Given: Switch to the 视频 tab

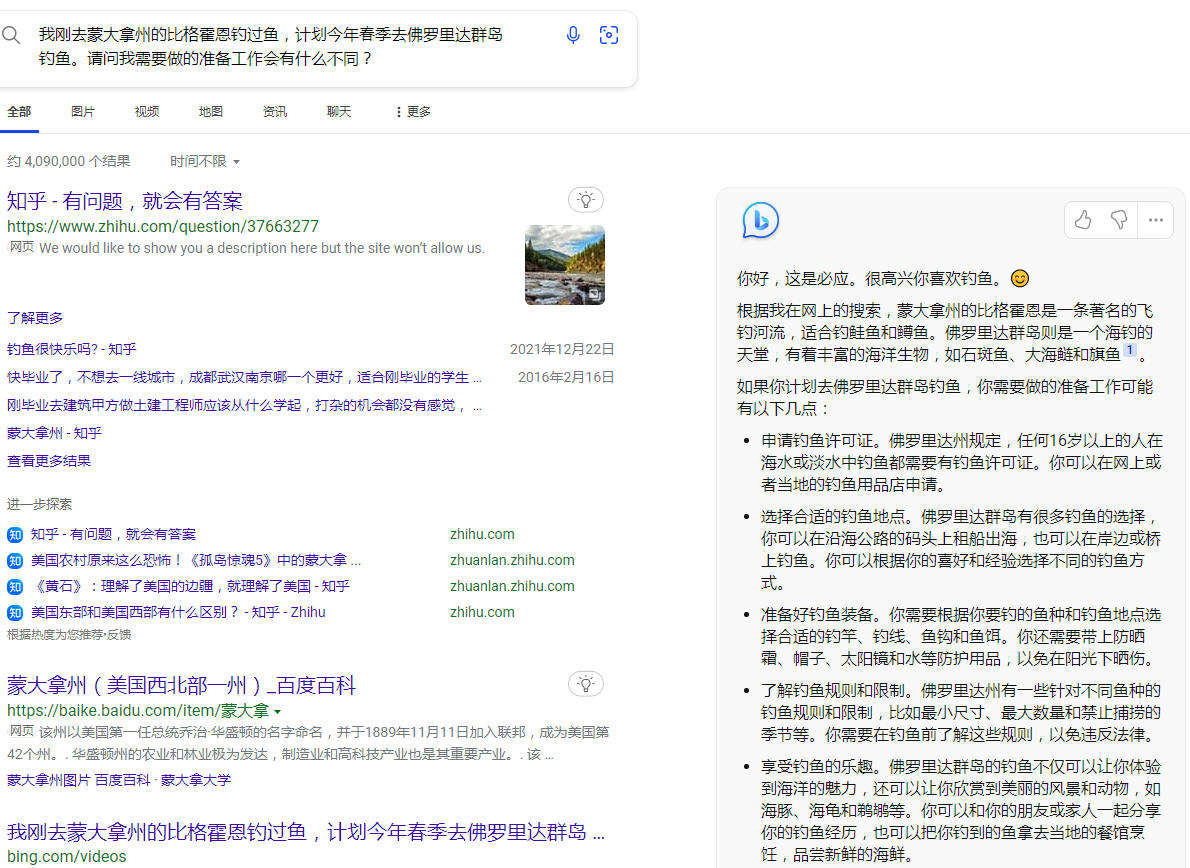Looking at the screenshot, I should click(x=146, y=112).
